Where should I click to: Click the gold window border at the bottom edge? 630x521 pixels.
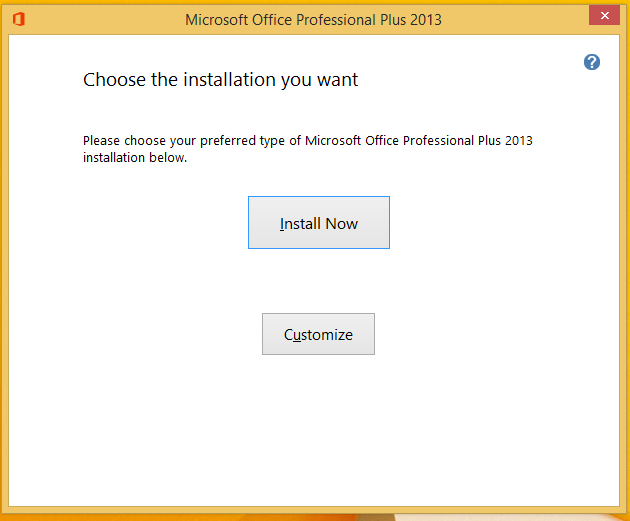click(x=313, y=510)
